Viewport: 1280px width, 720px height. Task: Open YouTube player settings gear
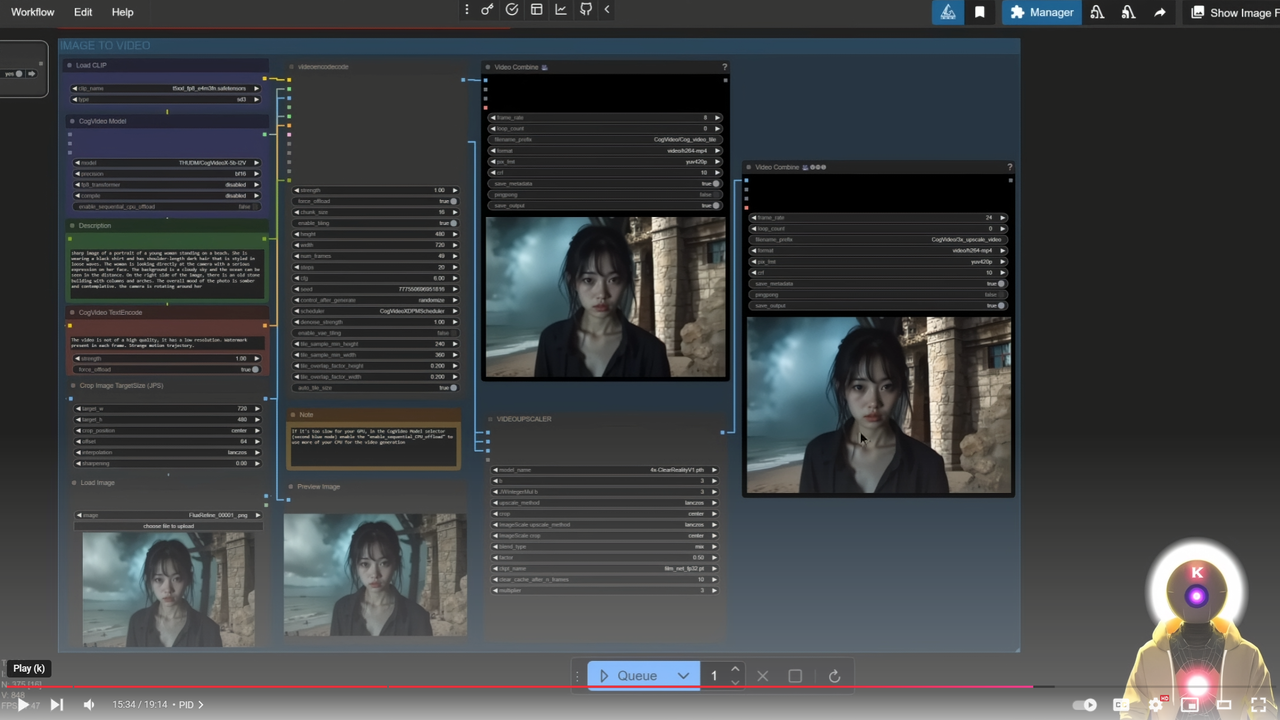pyautogui.click(x=1156, y=705)
